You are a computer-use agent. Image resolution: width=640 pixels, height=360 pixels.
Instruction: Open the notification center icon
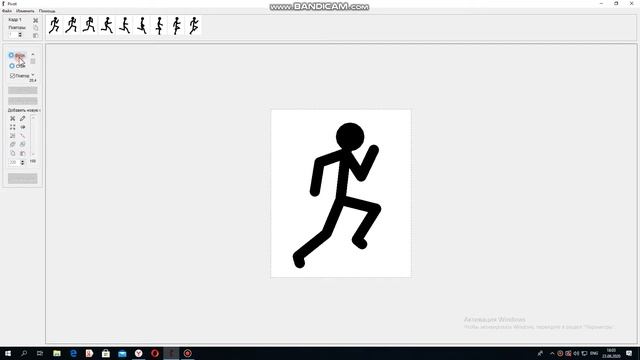coord(629,353)
